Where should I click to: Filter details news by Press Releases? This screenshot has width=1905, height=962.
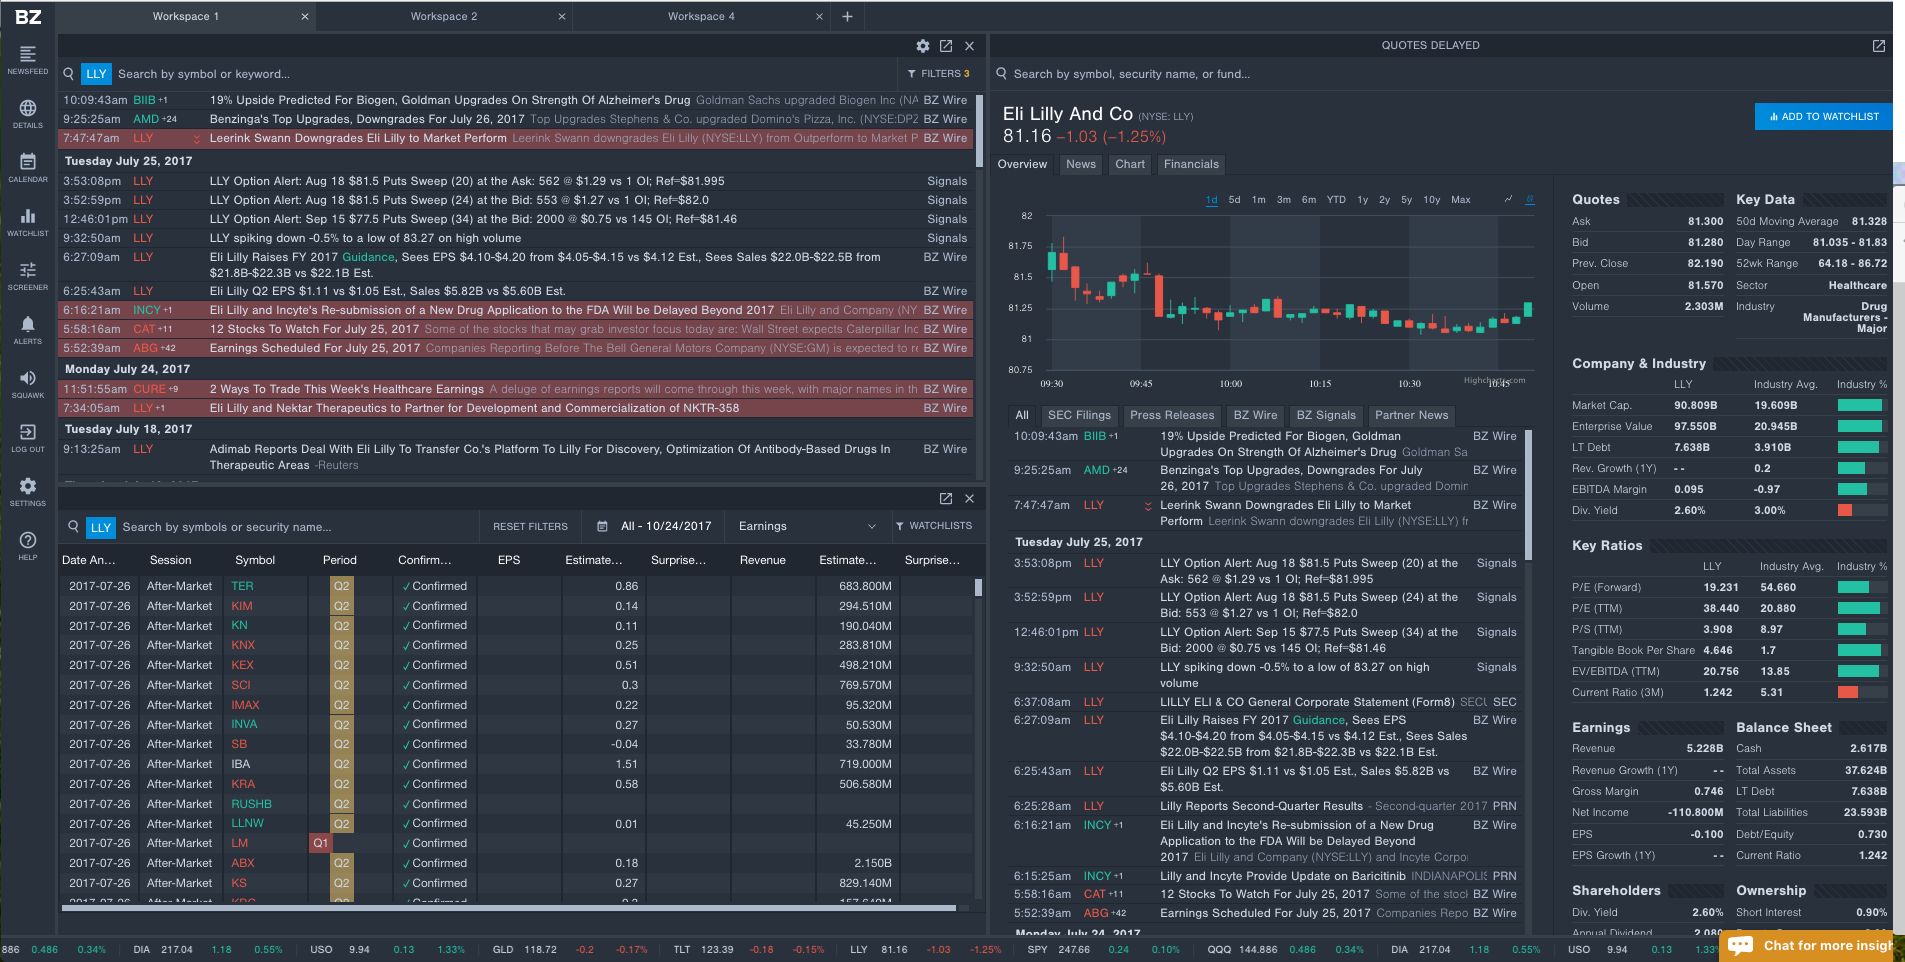point(1172,415)
